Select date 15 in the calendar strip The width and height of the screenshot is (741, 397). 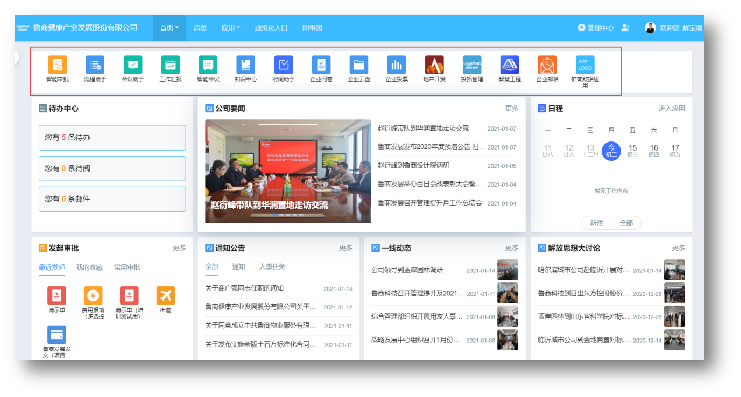(632, 151)
